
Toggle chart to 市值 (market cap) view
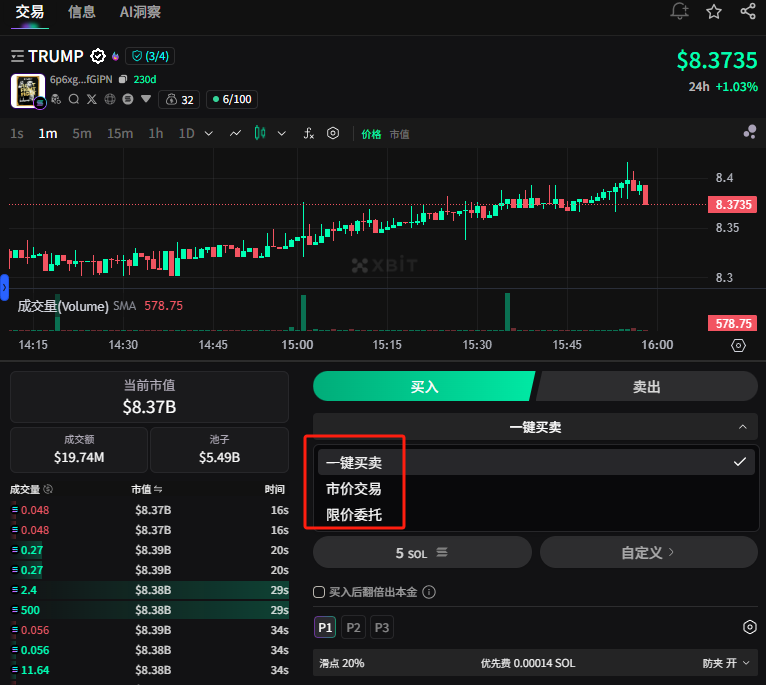click(x=400, y=134)
